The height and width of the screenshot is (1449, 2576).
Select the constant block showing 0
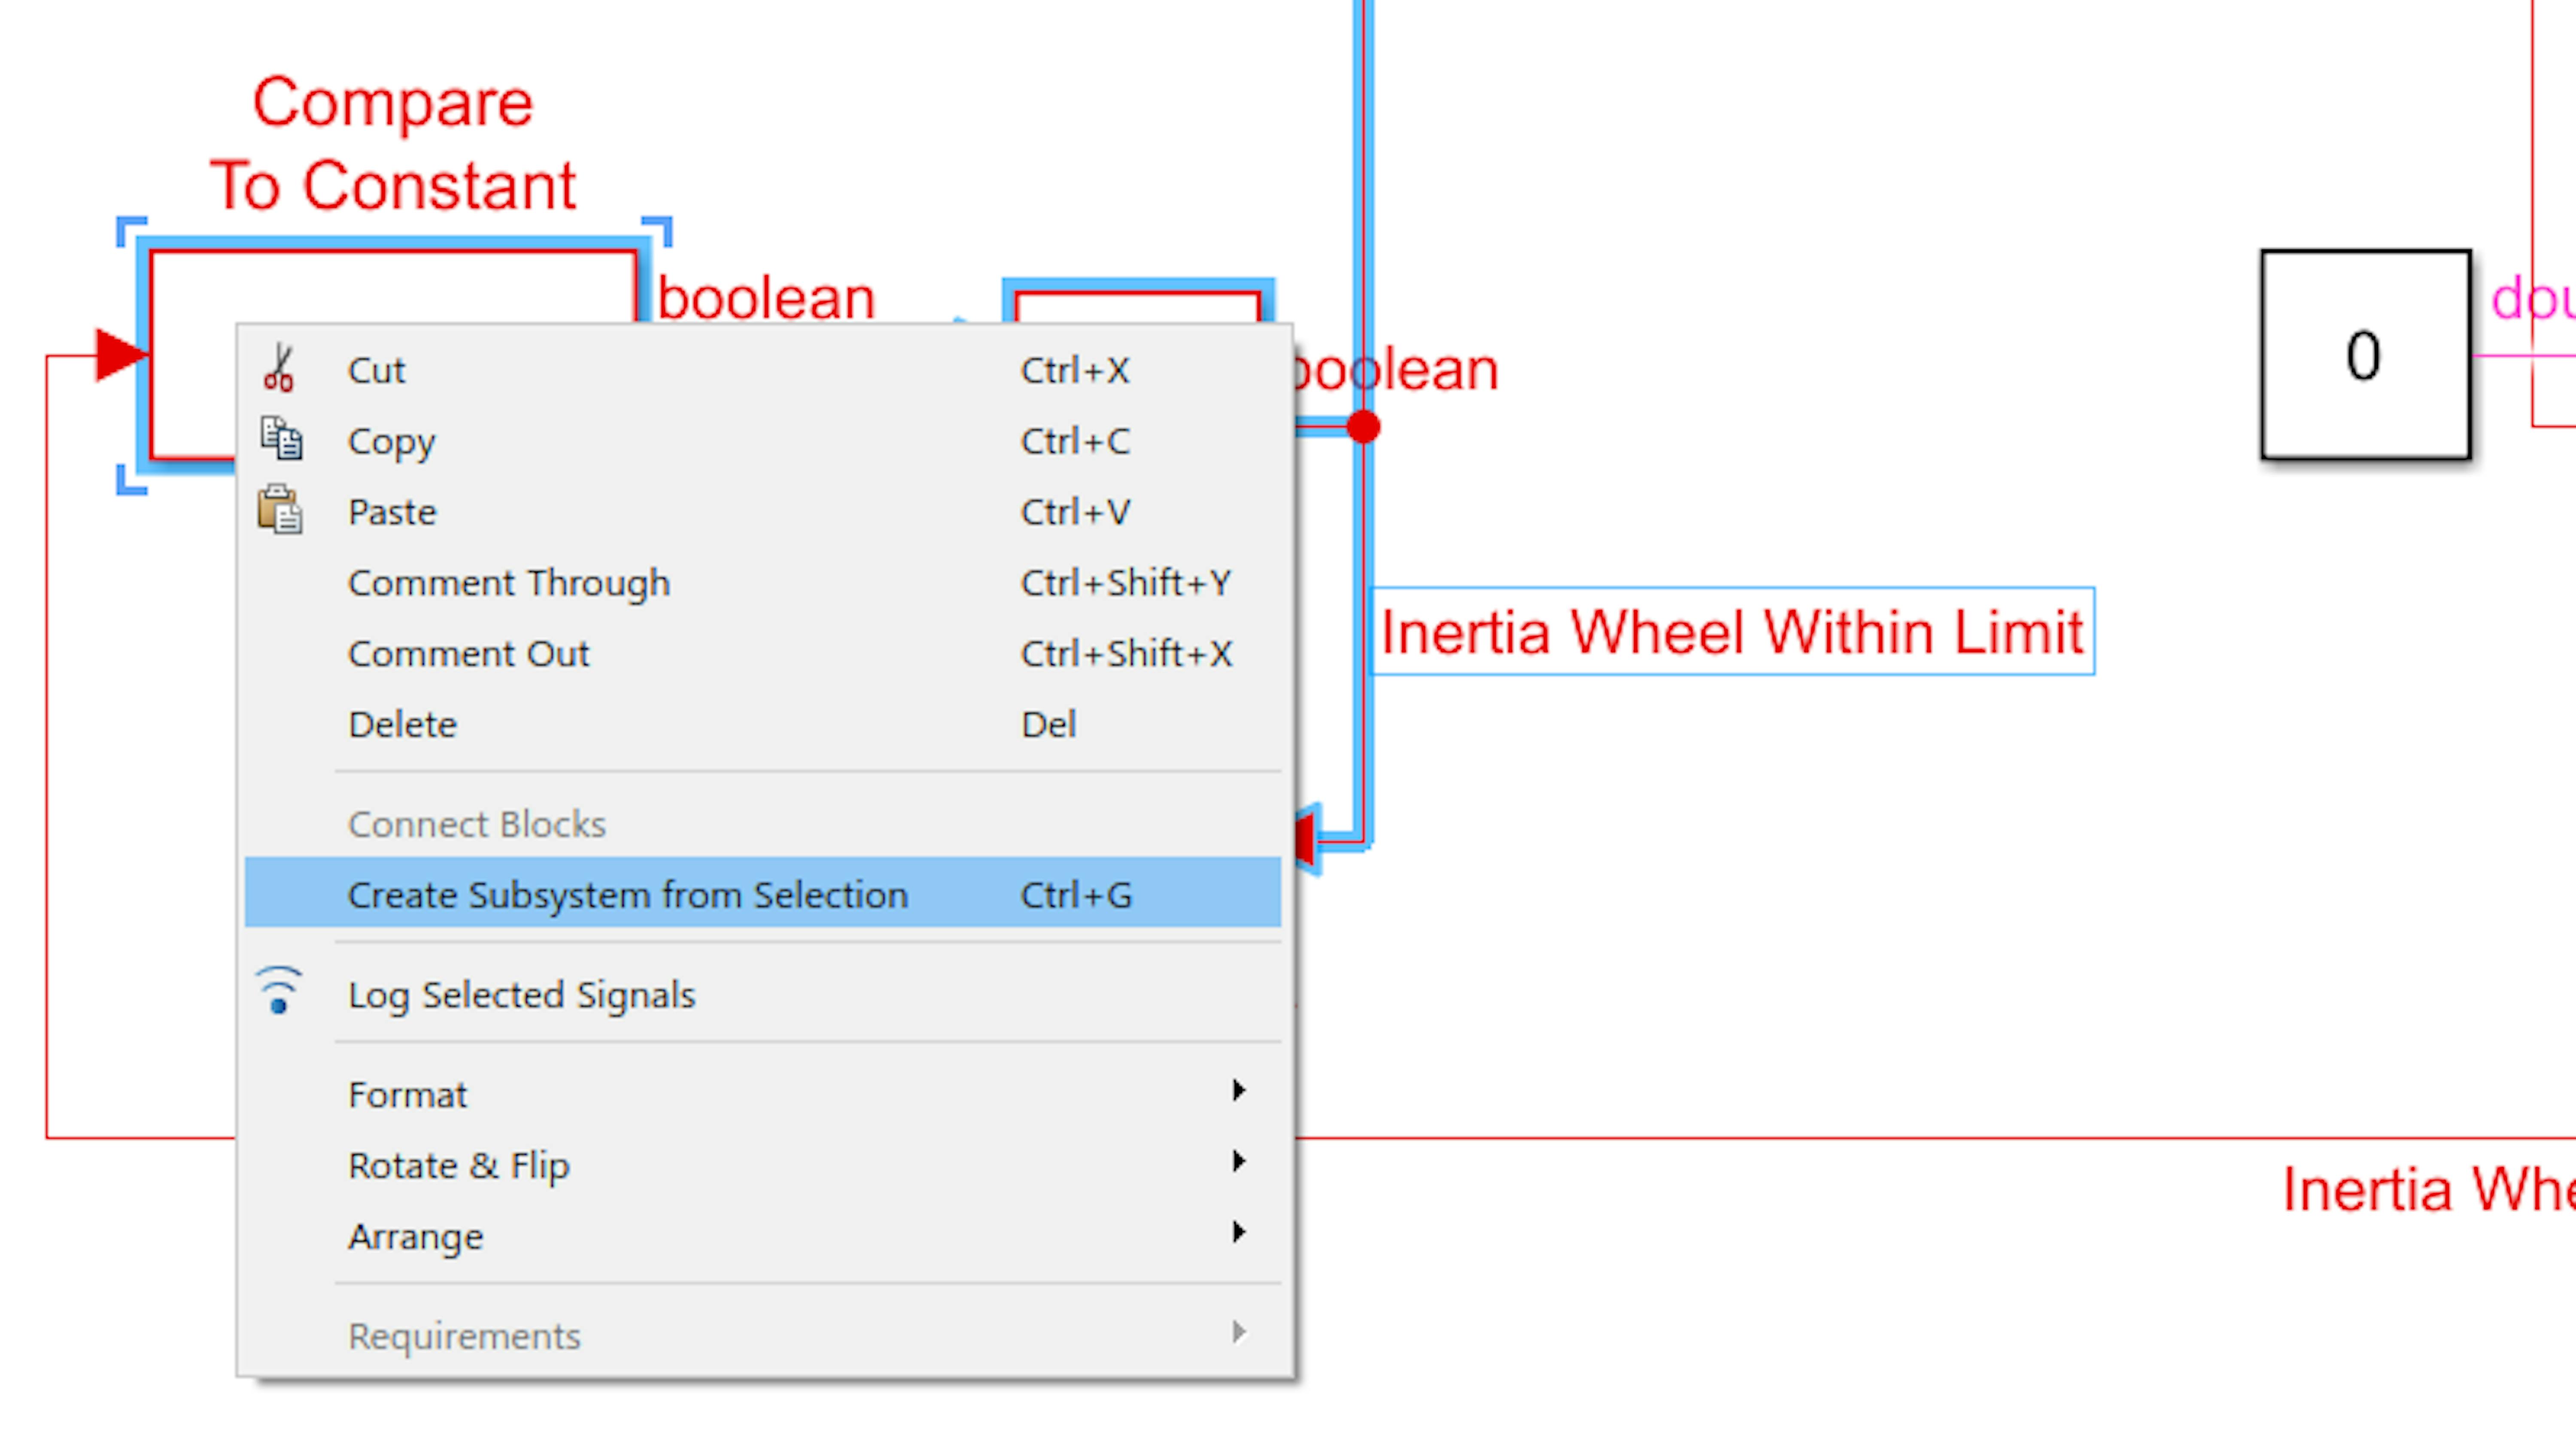click(x=2366, y=355)
